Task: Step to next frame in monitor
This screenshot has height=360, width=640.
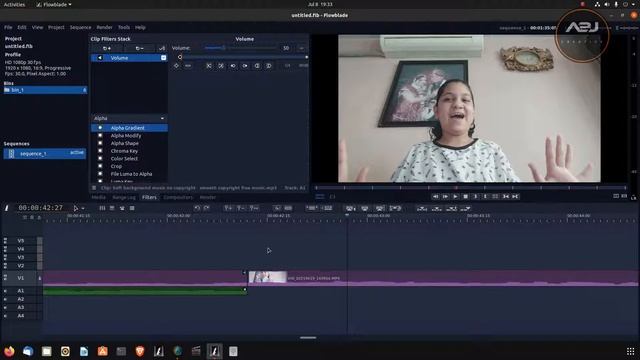Action: point(445,197)
